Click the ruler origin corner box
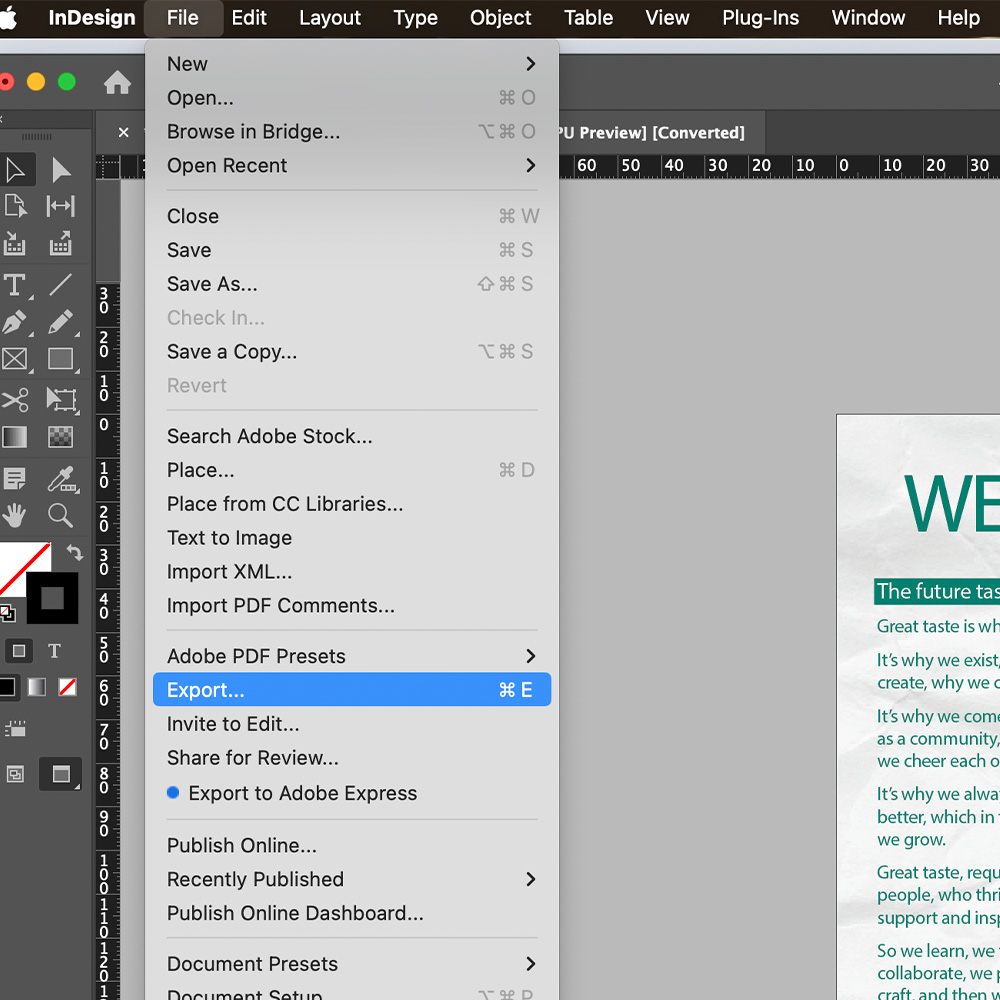 tap(108, 167)
